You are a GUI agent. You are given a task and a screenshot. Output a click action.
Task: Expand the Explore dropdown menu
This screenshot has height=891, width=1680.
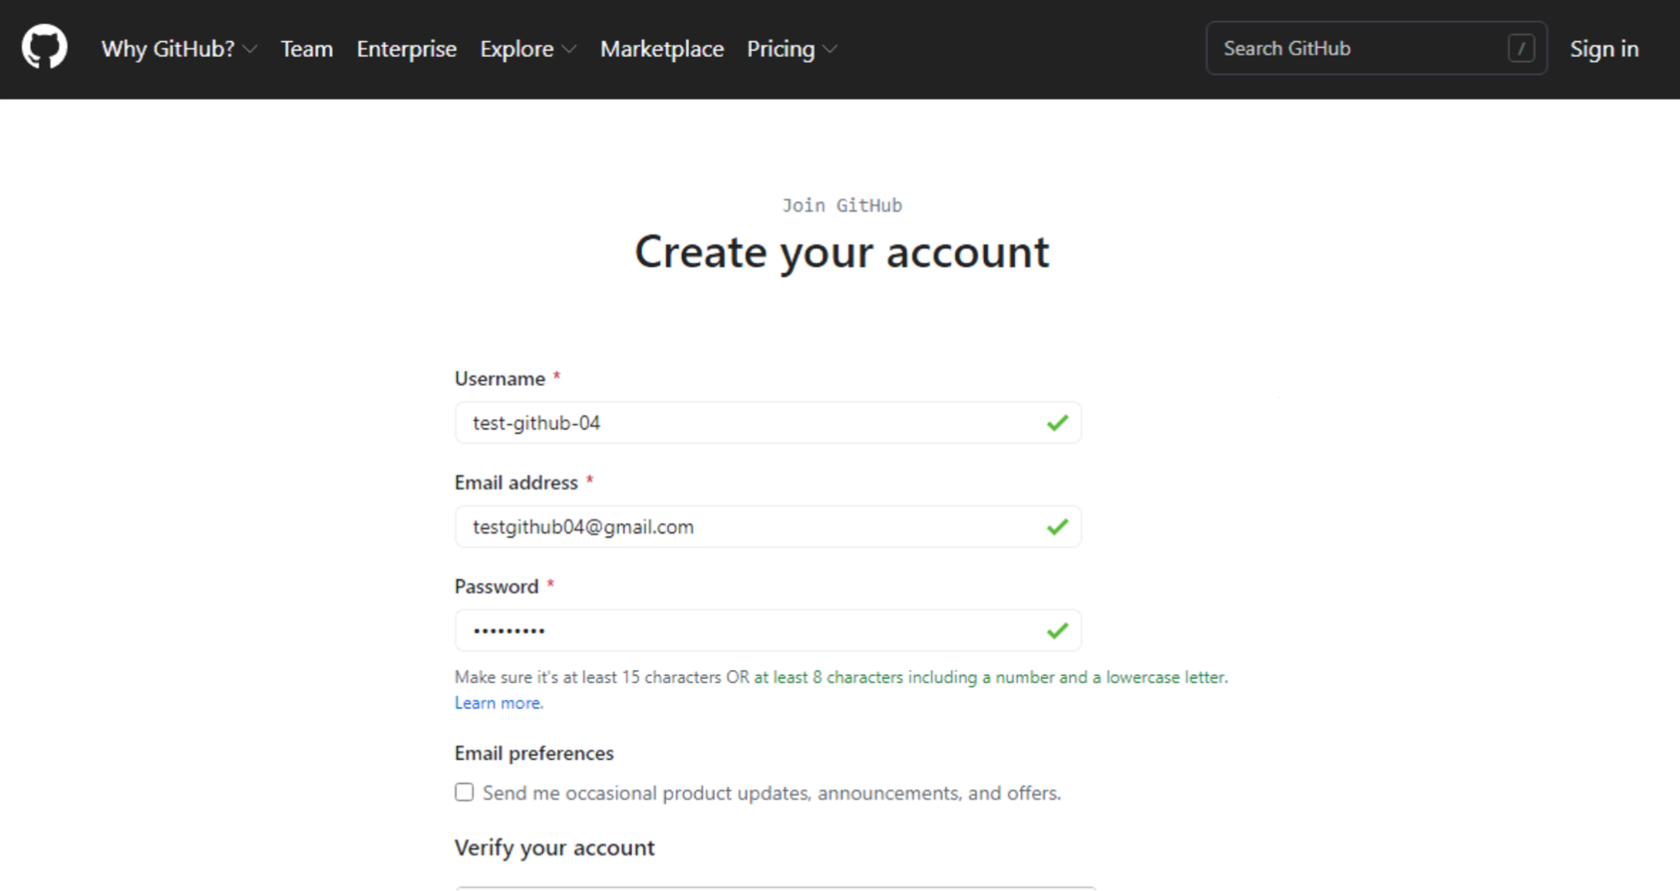[527, 49]
